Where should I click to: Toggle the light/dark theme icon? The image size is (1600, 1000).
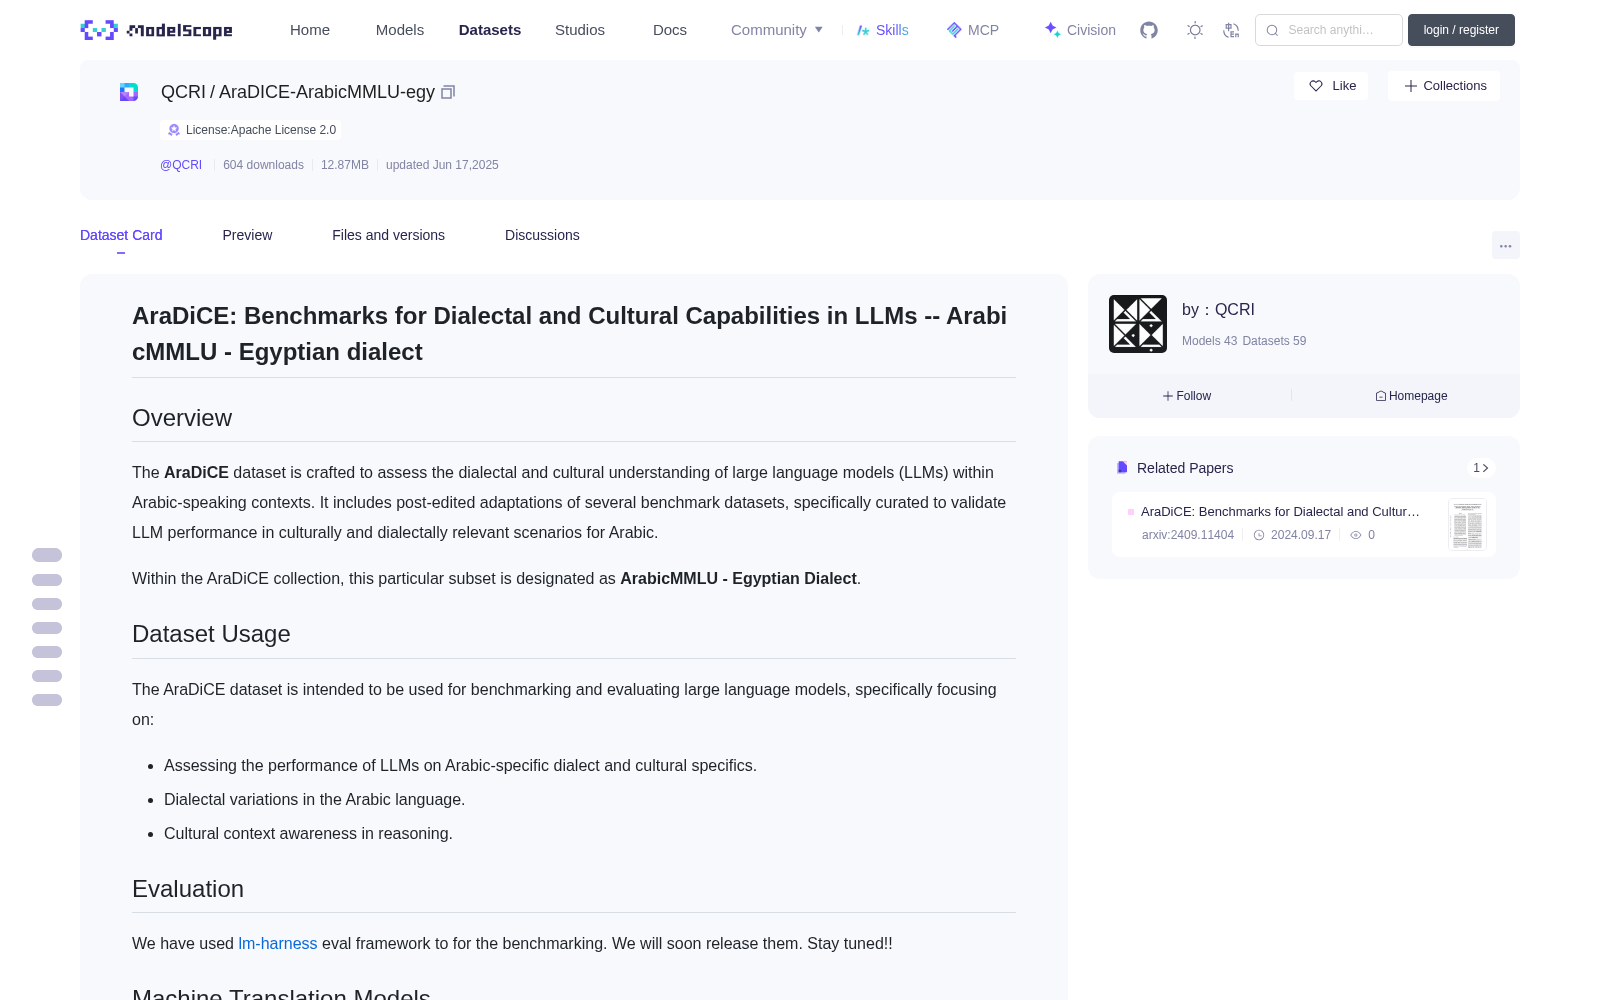(x=1195, y=30)
